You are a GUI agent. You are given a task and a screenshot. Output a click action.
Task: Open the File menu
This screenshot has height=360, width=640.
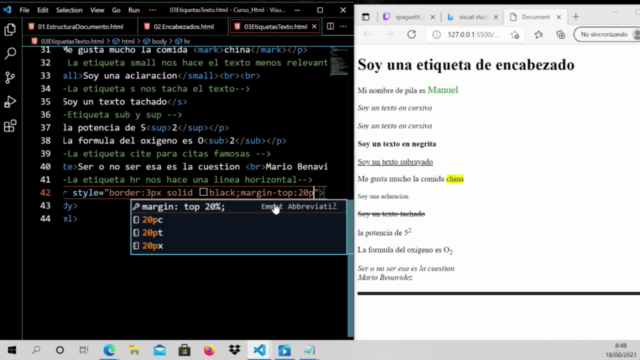24,10
